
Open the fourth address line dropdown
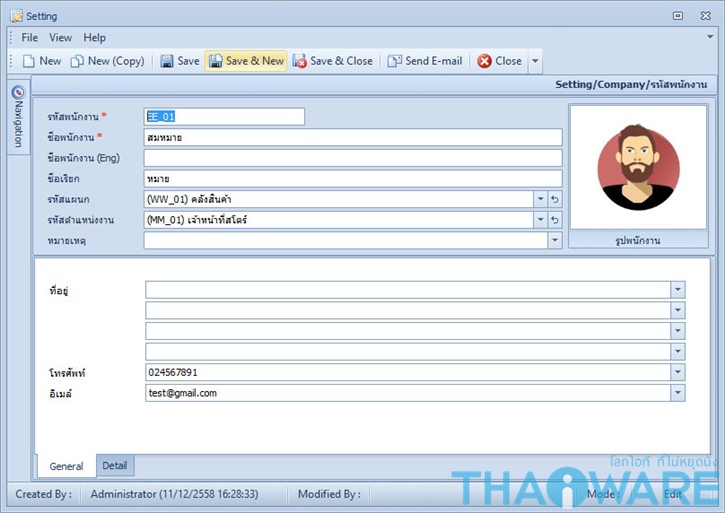pyautogui.click(x=677, y=352)
